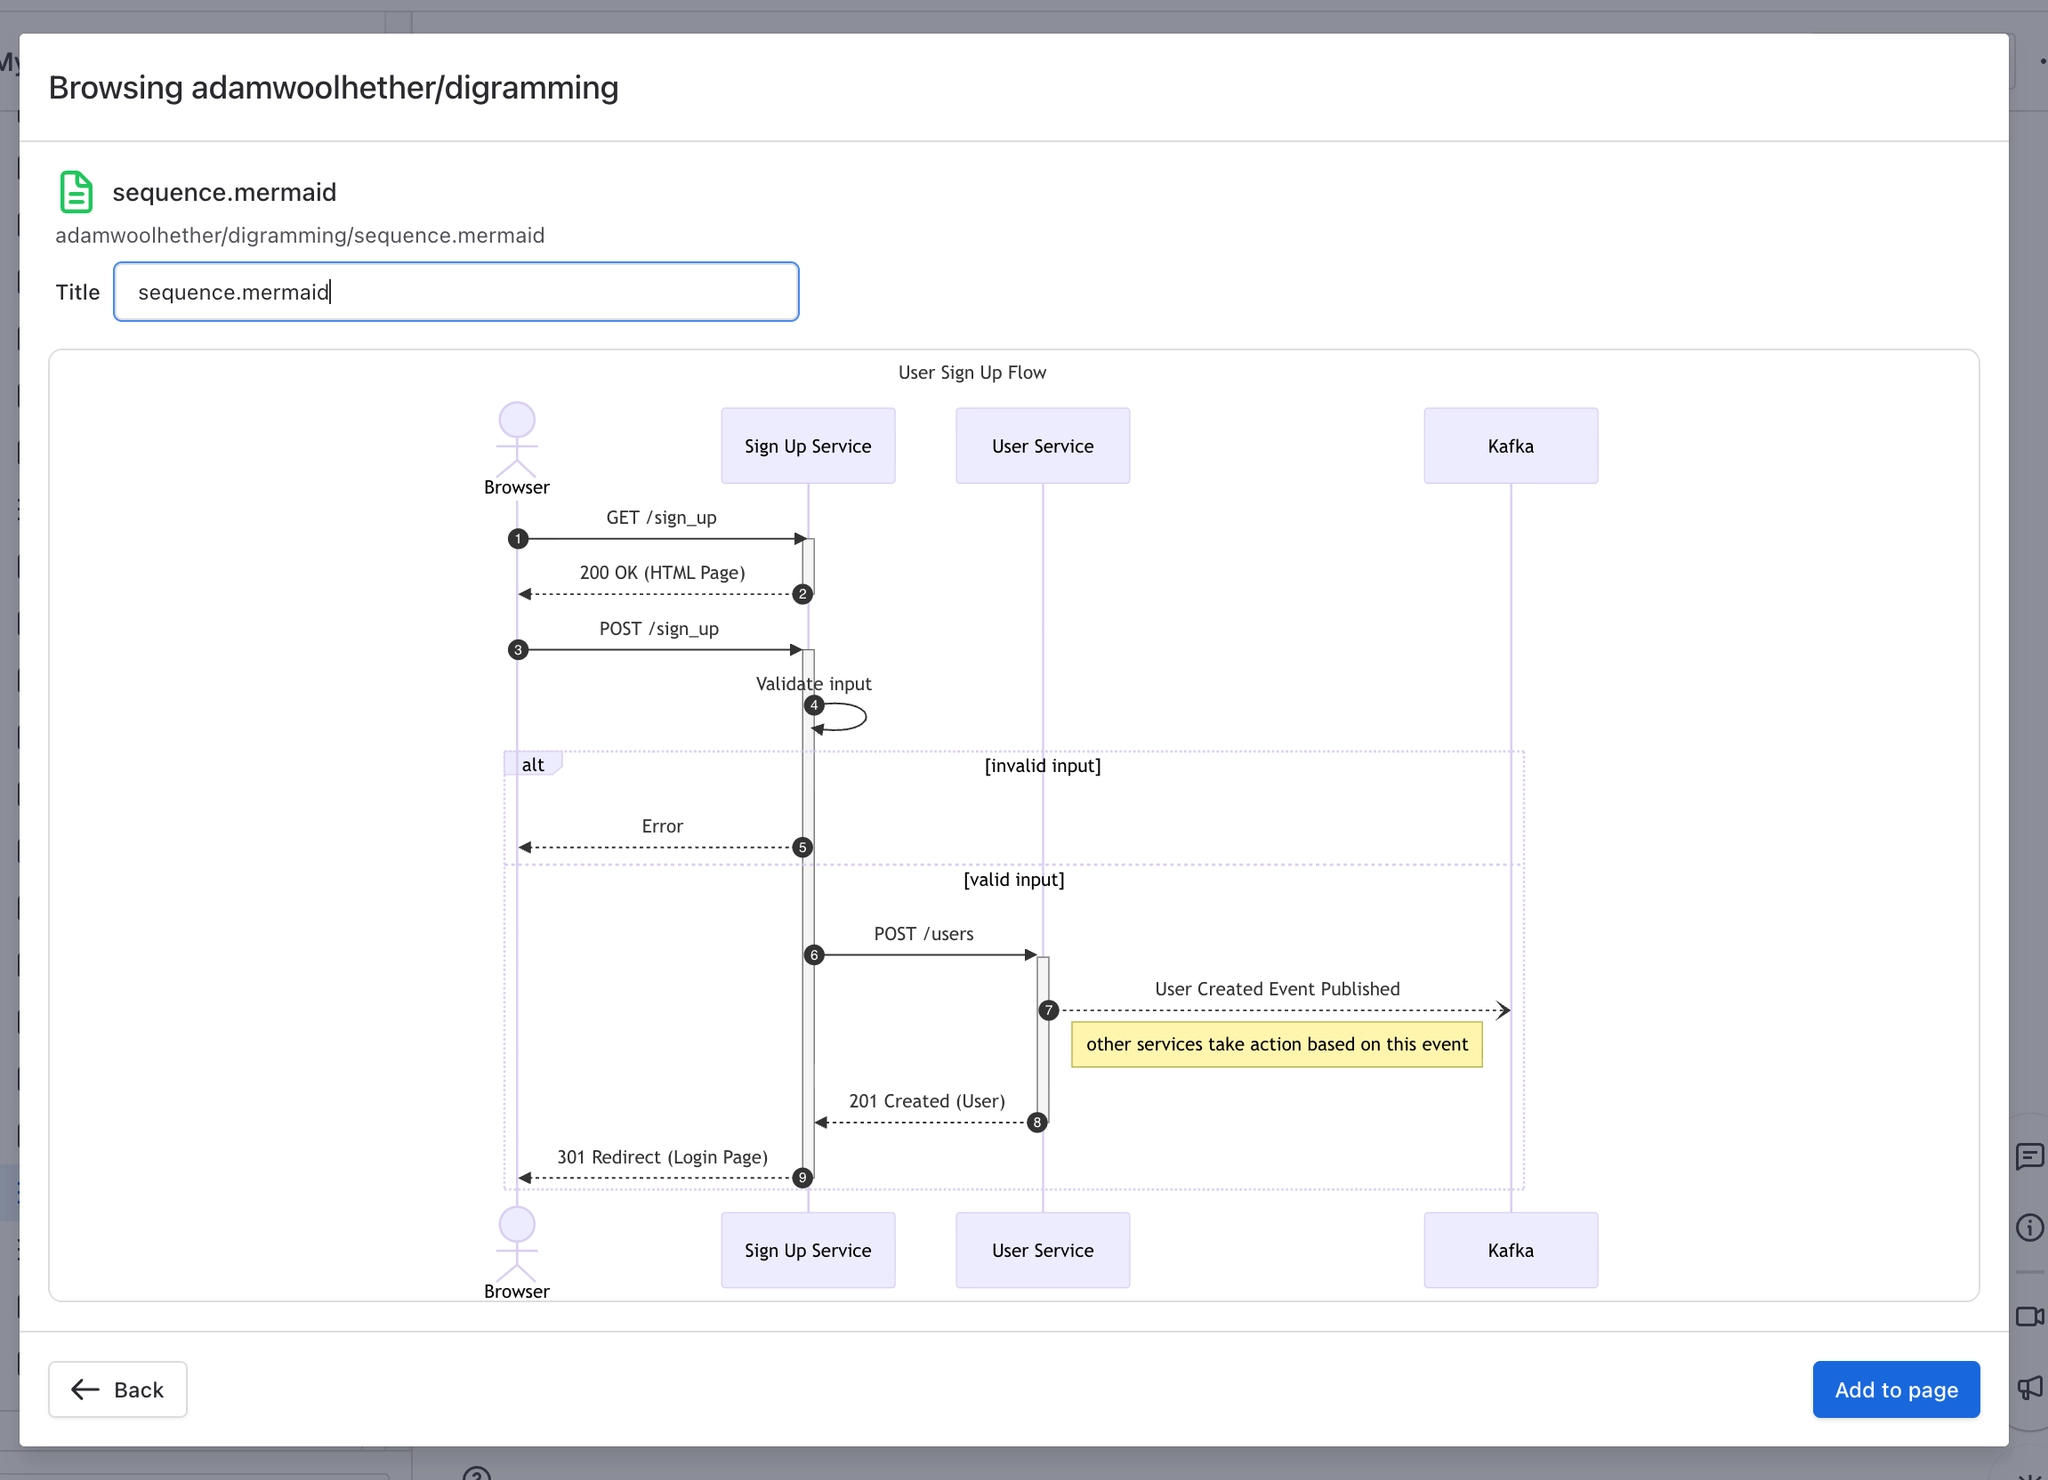Image resolution: width=2048 pixels, height=1480 pixels.
Task: Click the Add to page button
Action: tap(1895, 1389)
